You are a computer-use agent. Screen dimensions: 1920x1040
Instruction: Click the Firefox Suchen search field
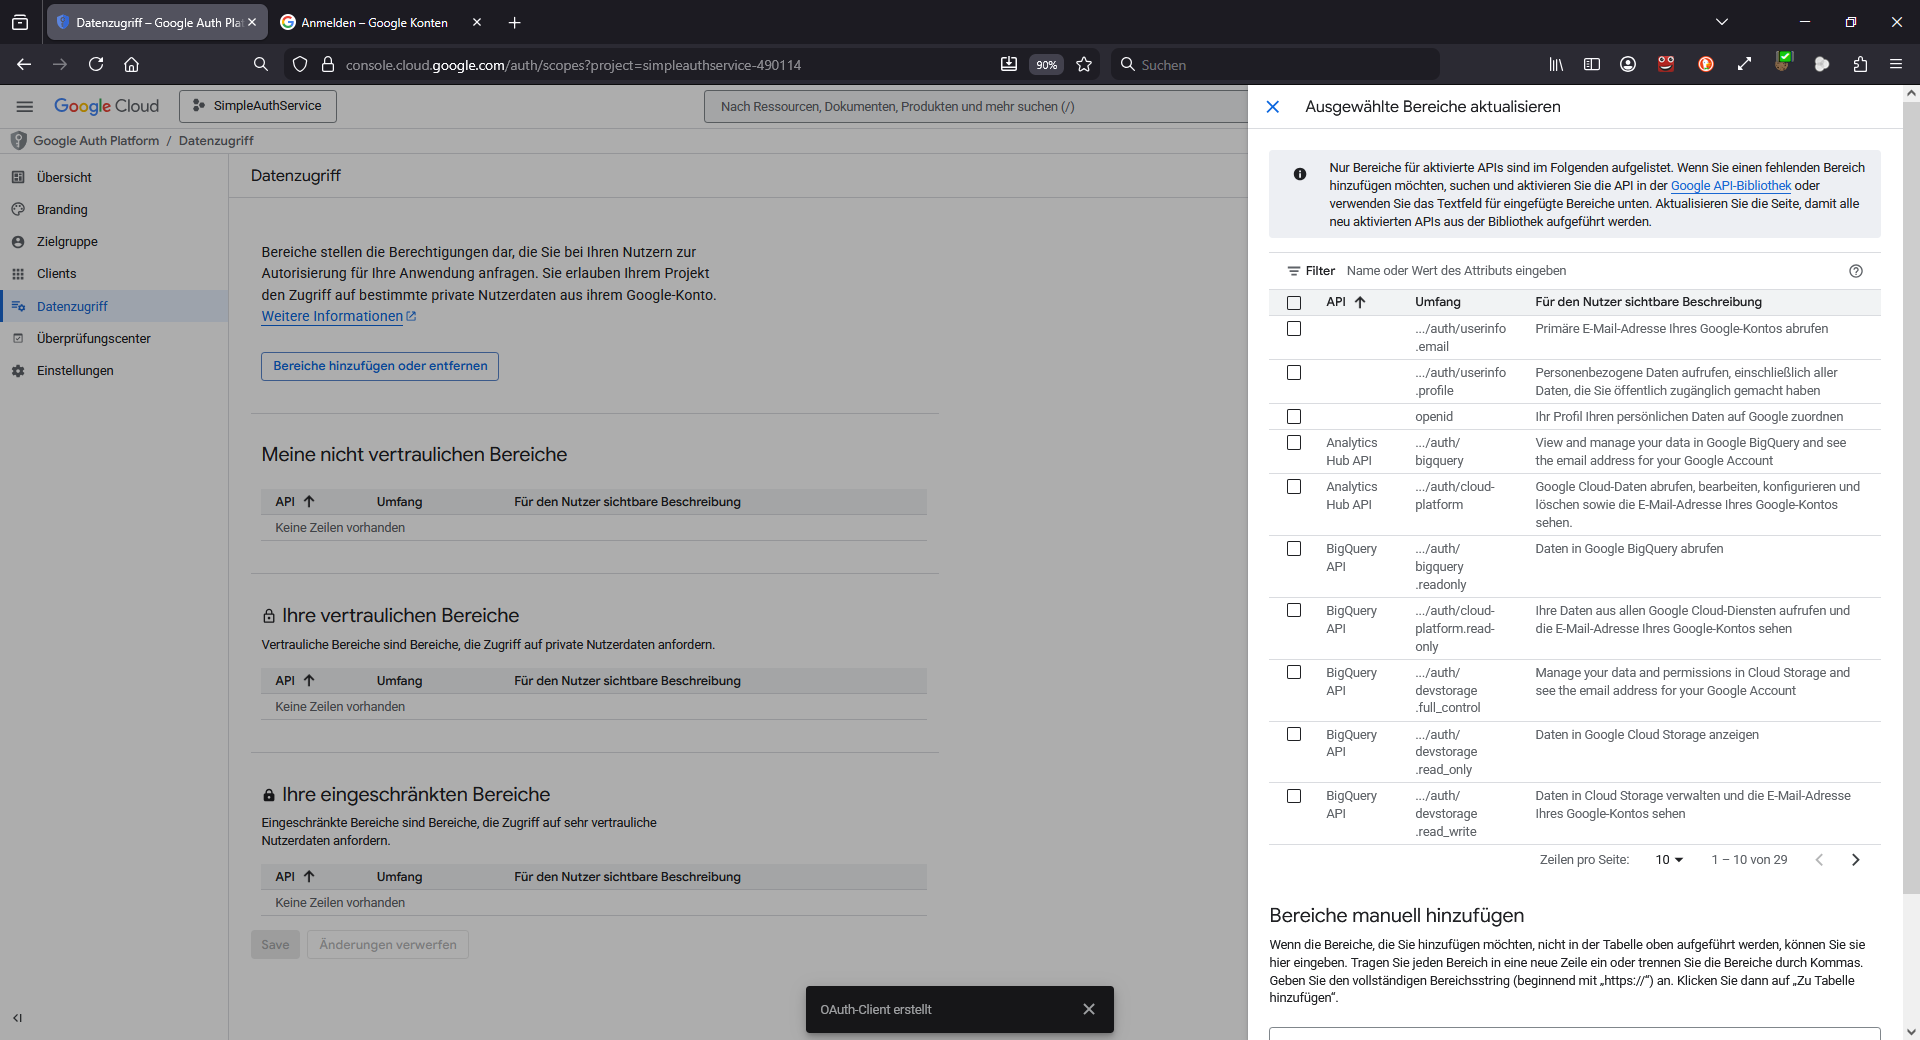pos(1275,64)
